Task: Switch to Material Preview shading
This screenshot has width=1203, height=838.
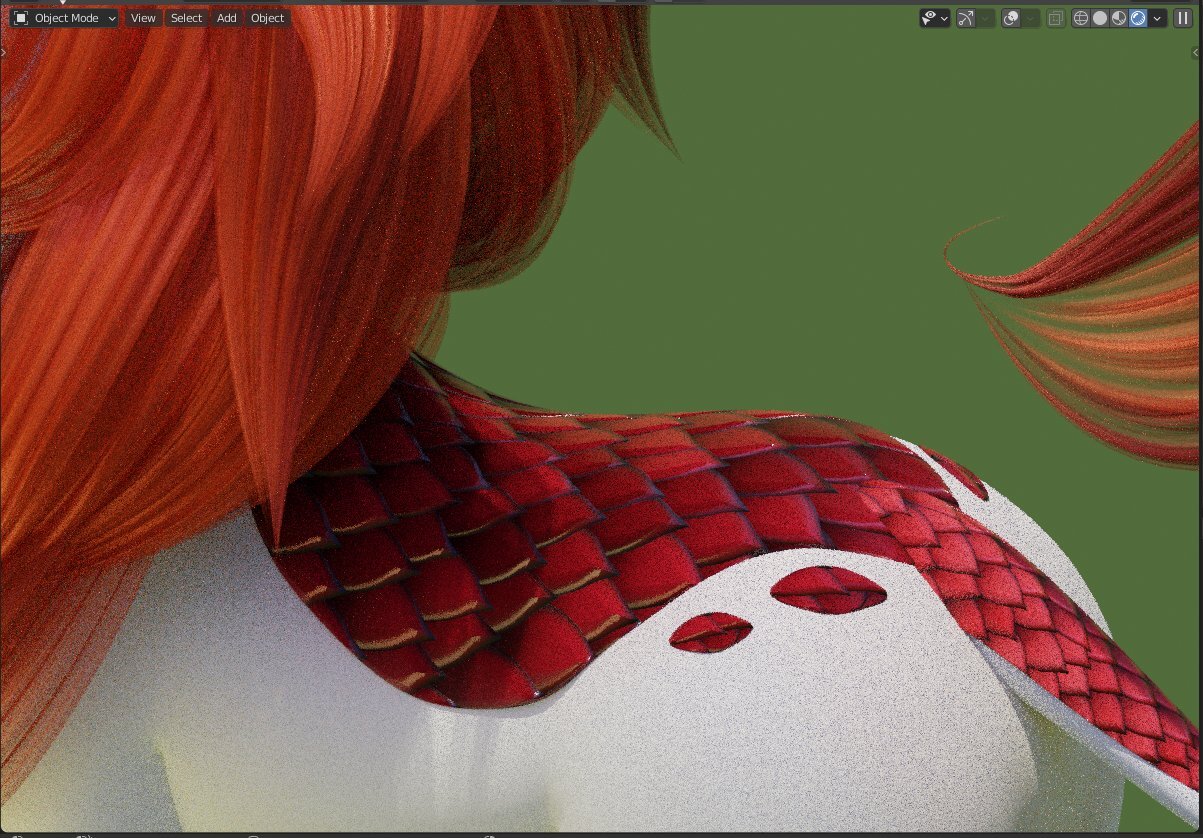Action: tap(1119, 18)
